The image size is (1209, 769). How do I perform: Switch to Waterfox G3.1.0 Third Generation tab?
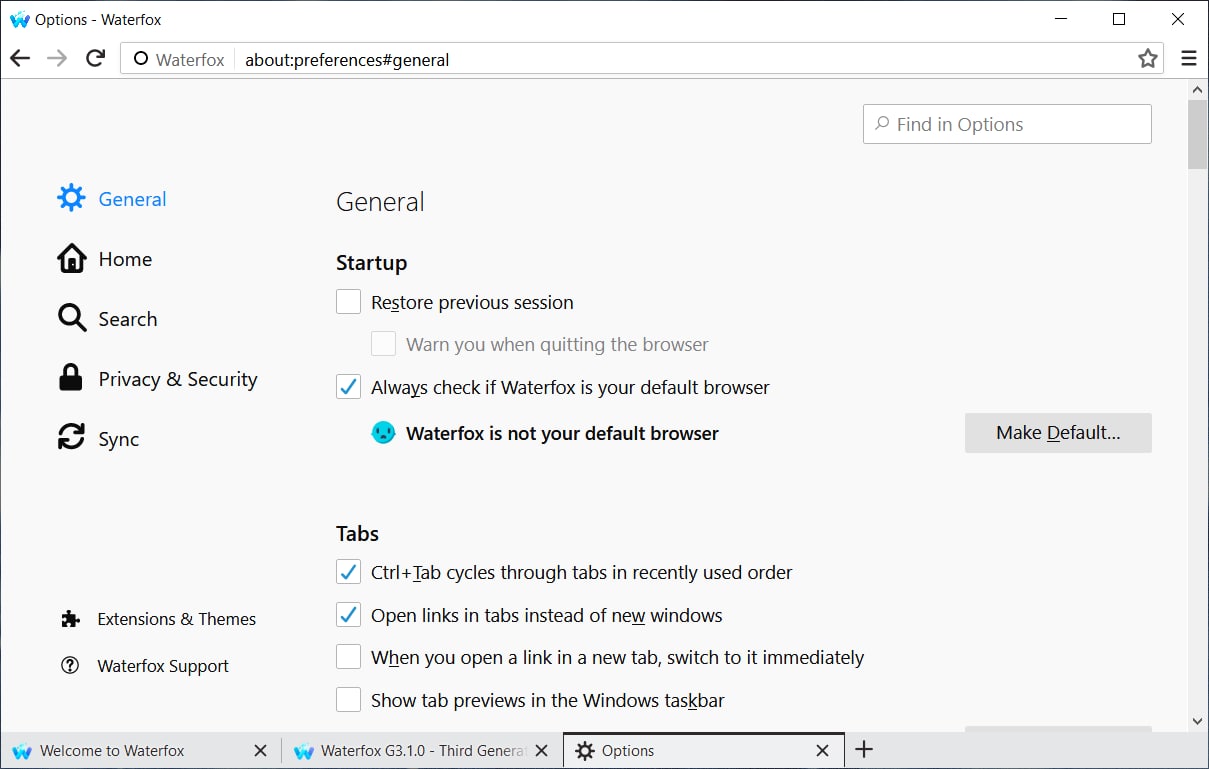coord(422,751)
